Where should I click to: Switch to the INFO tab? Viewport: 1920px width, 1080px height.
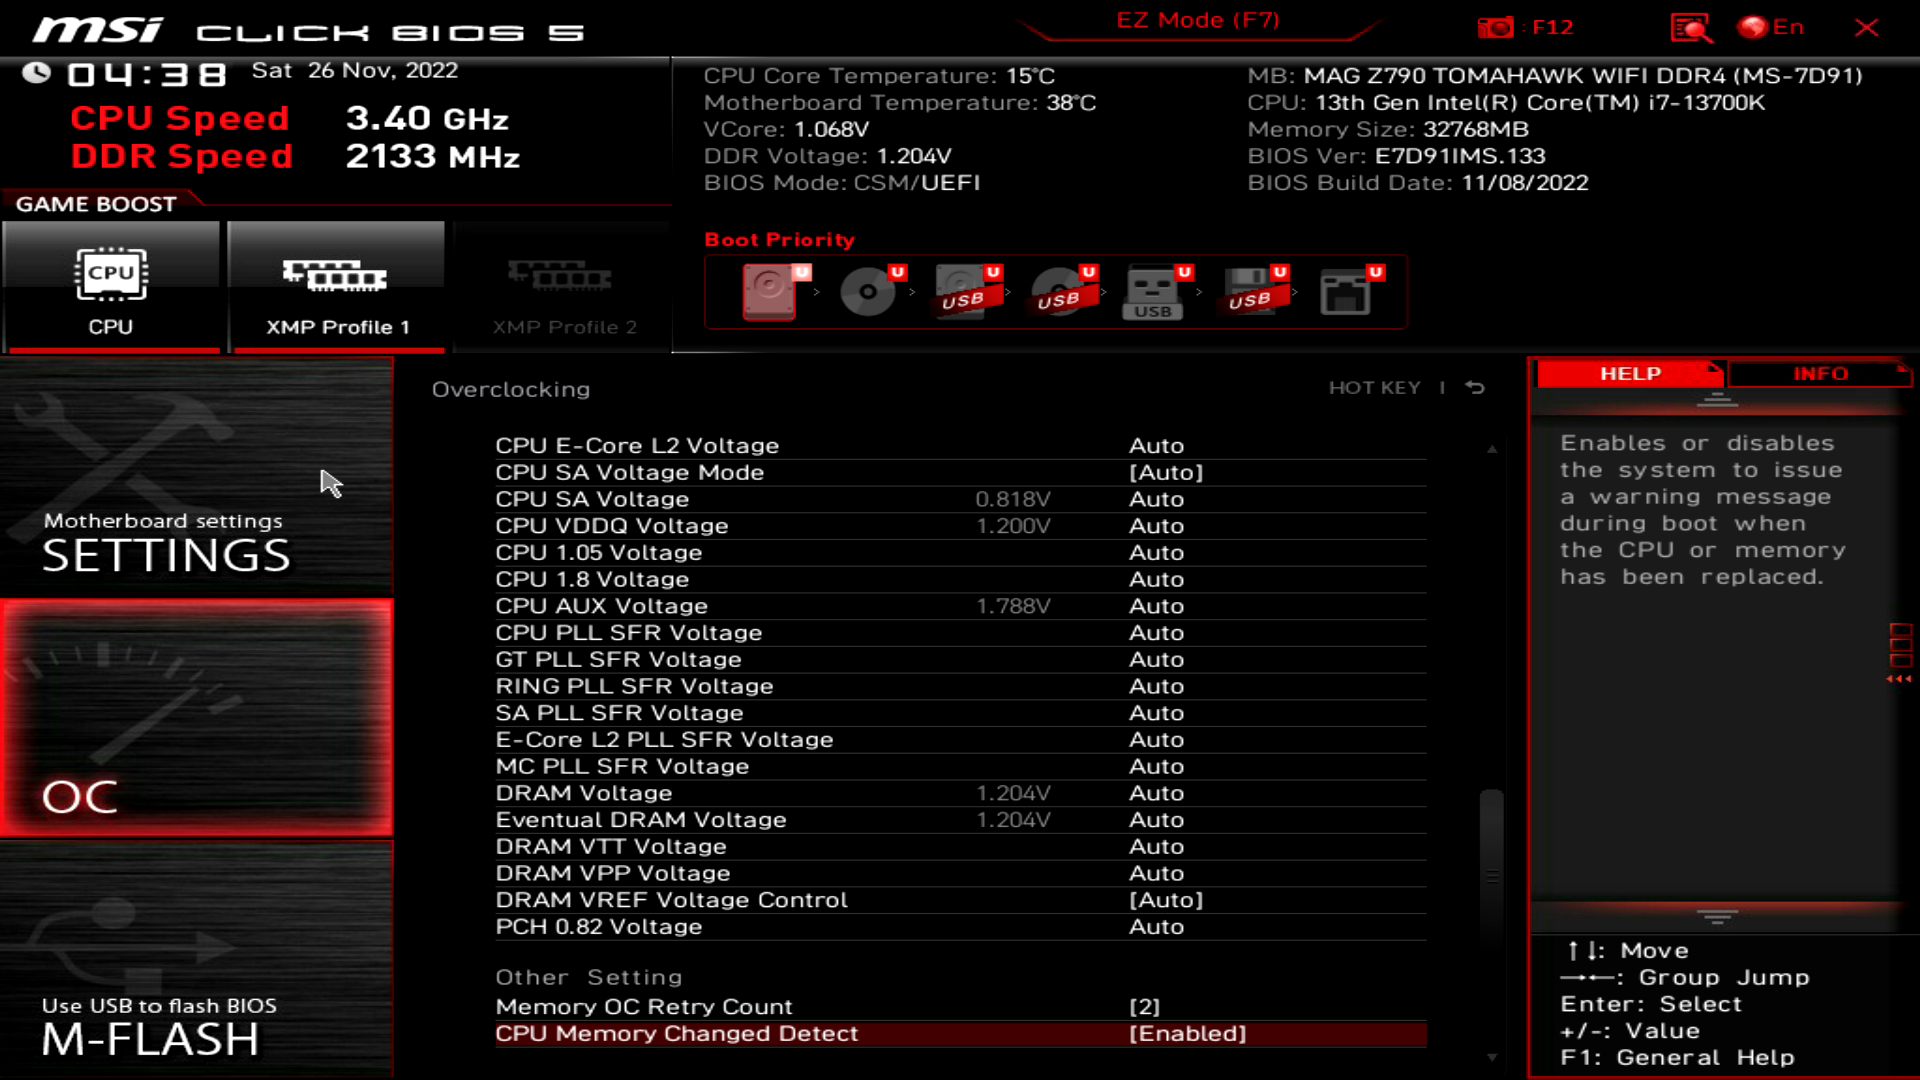1820,373
